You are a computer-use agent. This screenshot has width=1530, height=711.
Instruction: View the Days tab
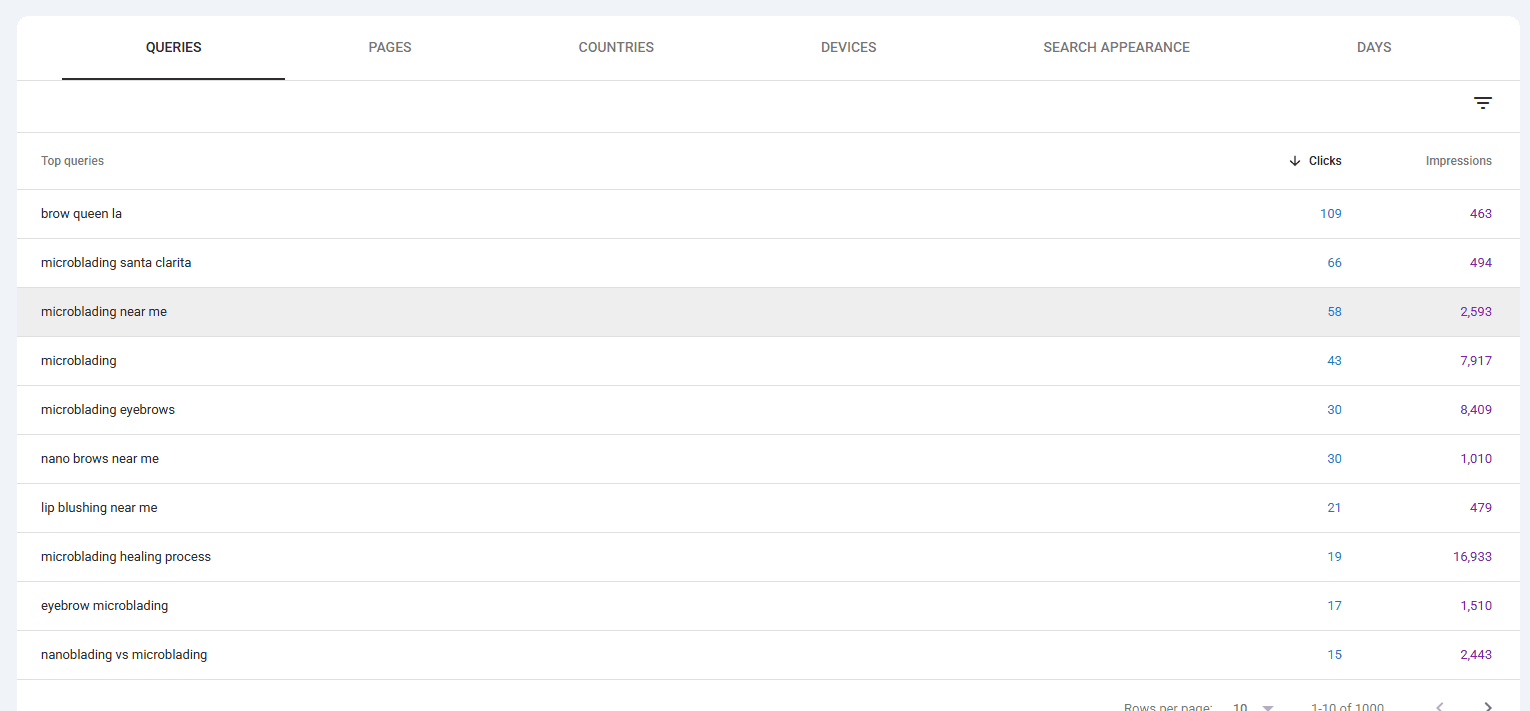pyautogui.click(x=1374, y=47)
